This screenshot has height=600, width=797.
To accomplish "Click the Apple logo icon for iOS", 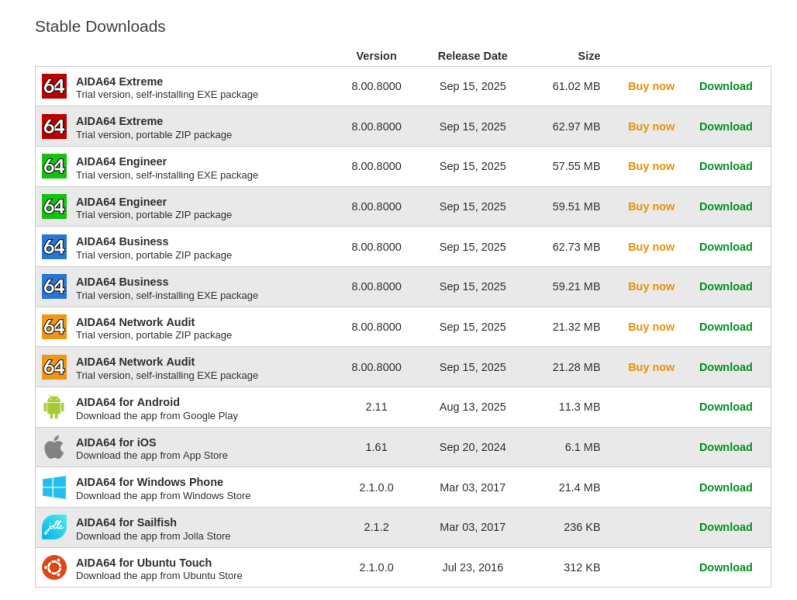I will pos(54,447).
